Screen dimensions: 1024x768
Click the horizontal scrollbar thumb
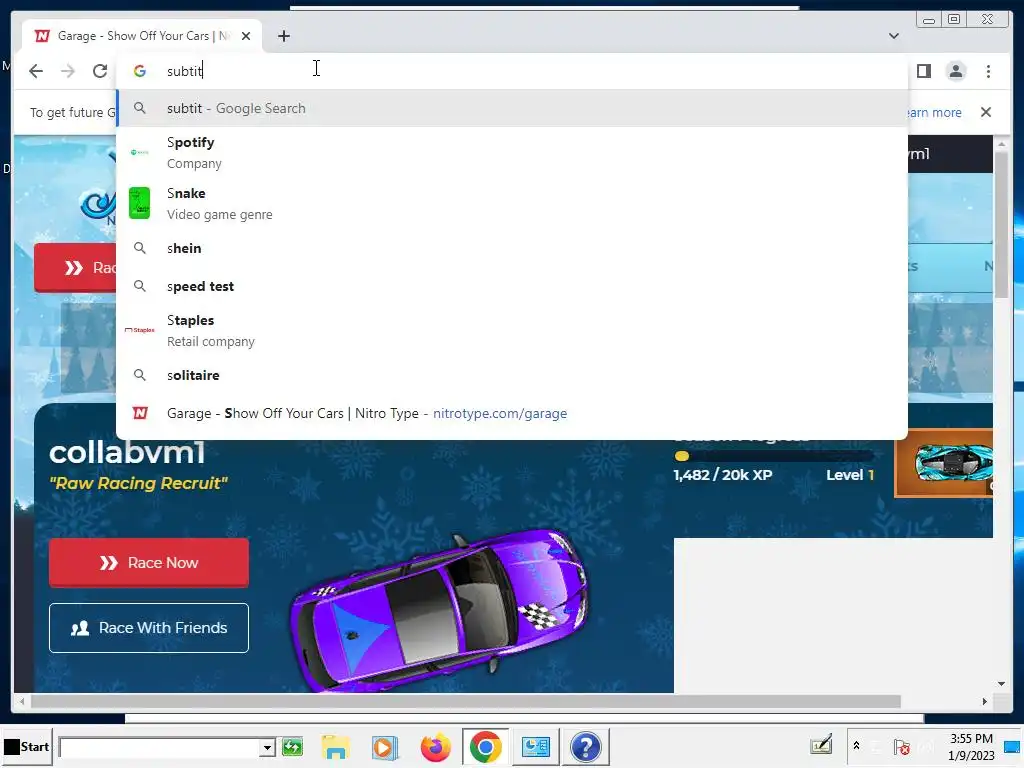466,701
